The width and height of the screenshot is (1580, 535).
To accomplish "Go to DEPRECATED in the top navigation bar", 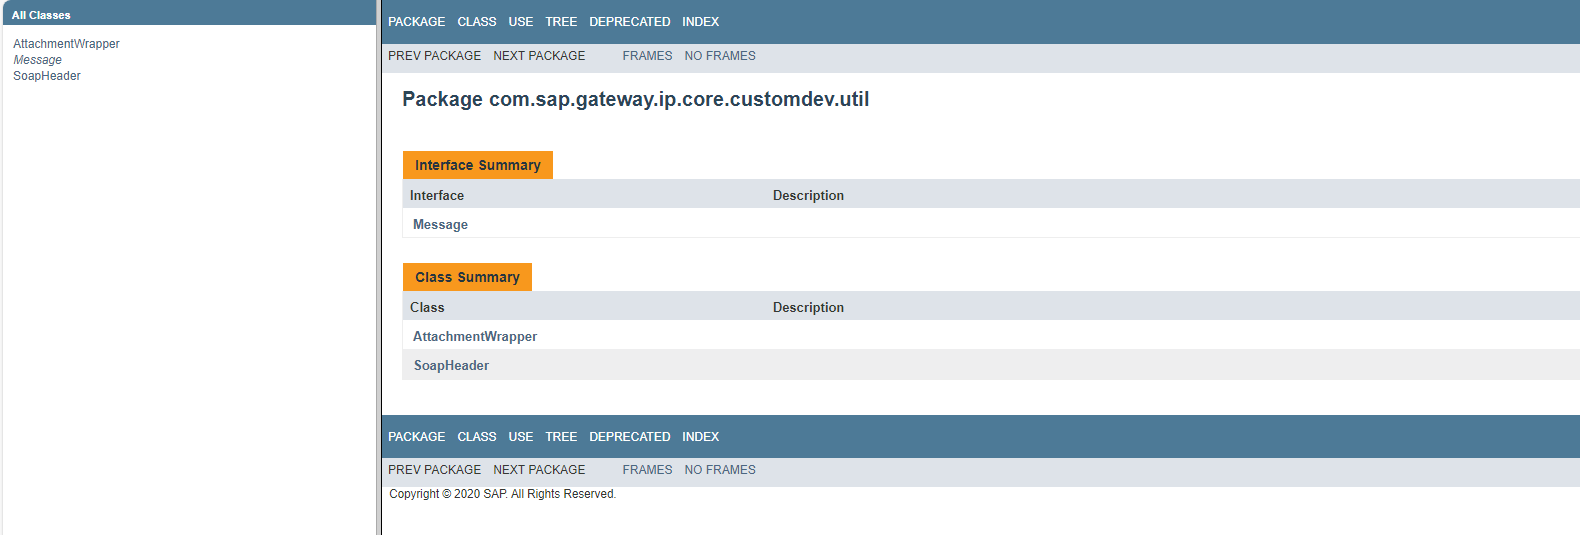I will (x=629, y=22).
